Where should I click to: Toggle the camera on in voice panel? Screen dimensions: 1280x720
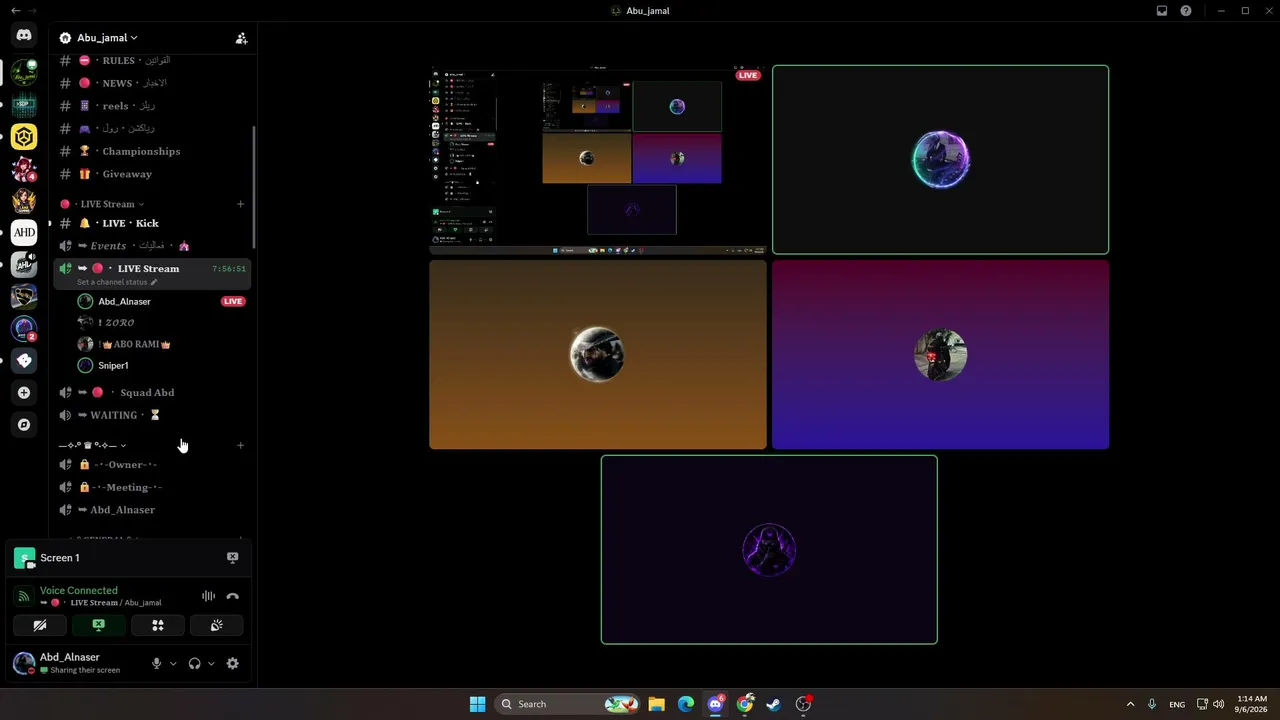point(40,625)
